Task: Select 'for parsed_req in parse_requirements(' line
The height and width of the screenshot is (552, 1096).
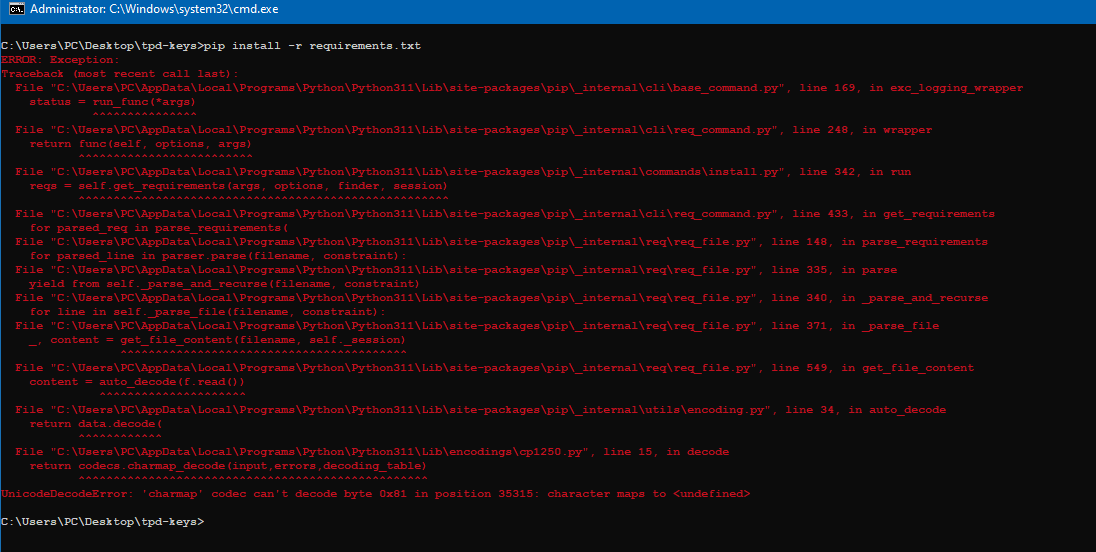Action: (159, 228)
